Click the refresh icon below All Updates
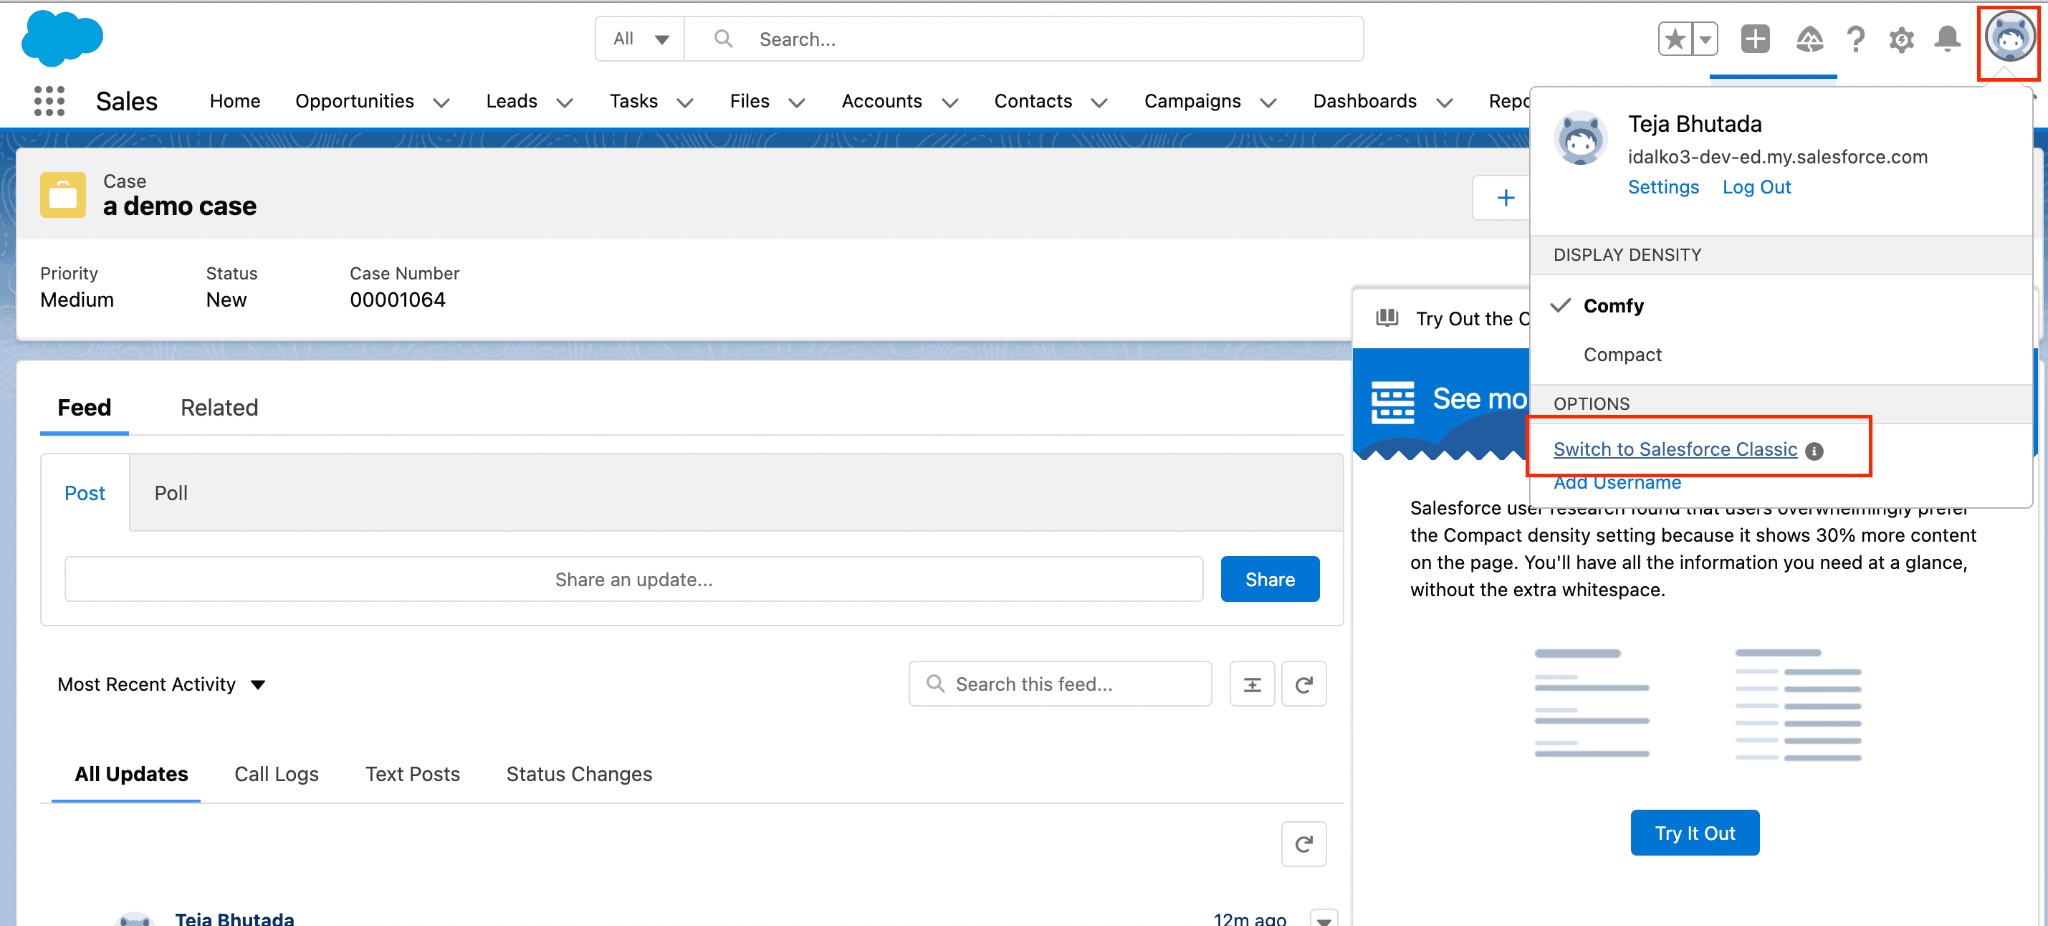Screen dimensions: 2048x926 coord(1304,844)
